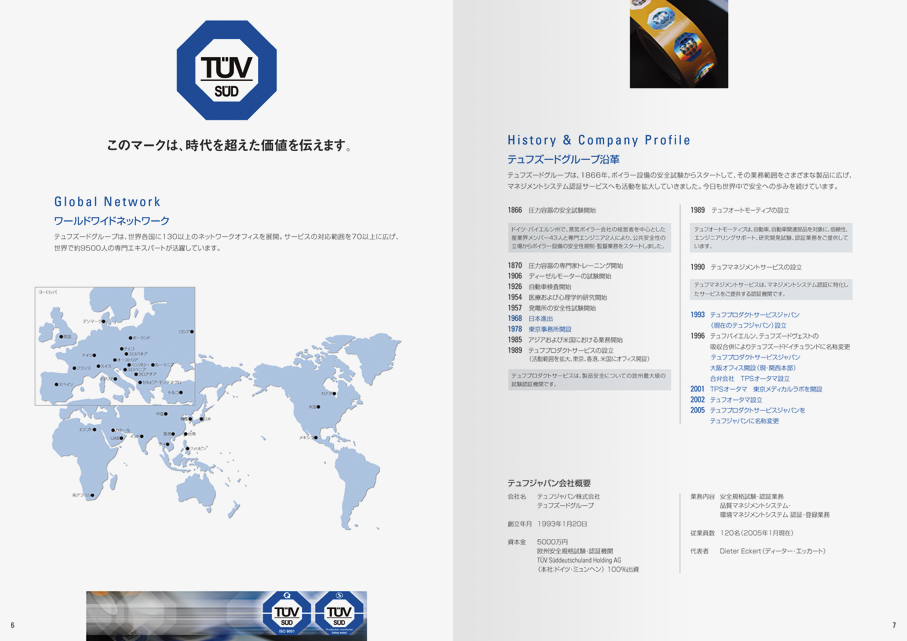The height and width of the screenshot is (641, 907).
Task: Click the スイス marker on the Europe map
Action: click(97, 366)
